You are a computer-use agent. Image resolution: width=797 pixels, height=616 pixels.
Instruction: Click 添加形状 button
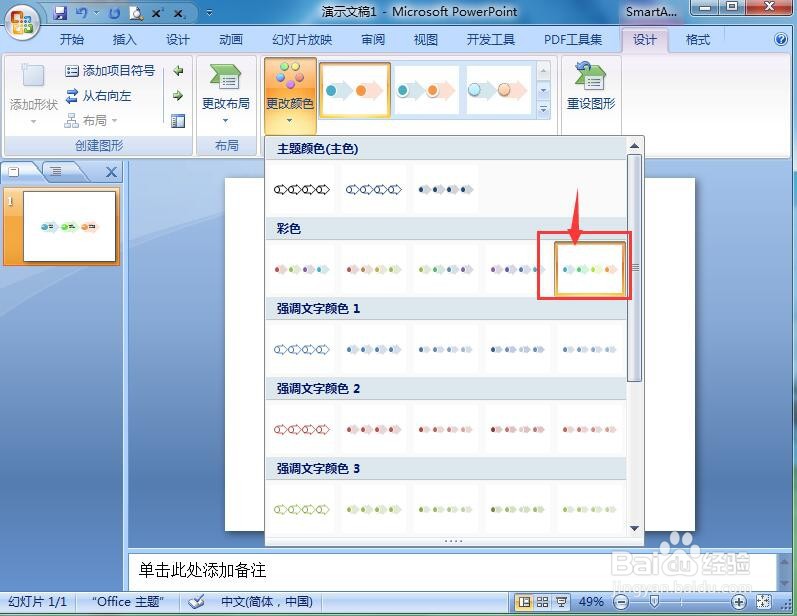34,93
